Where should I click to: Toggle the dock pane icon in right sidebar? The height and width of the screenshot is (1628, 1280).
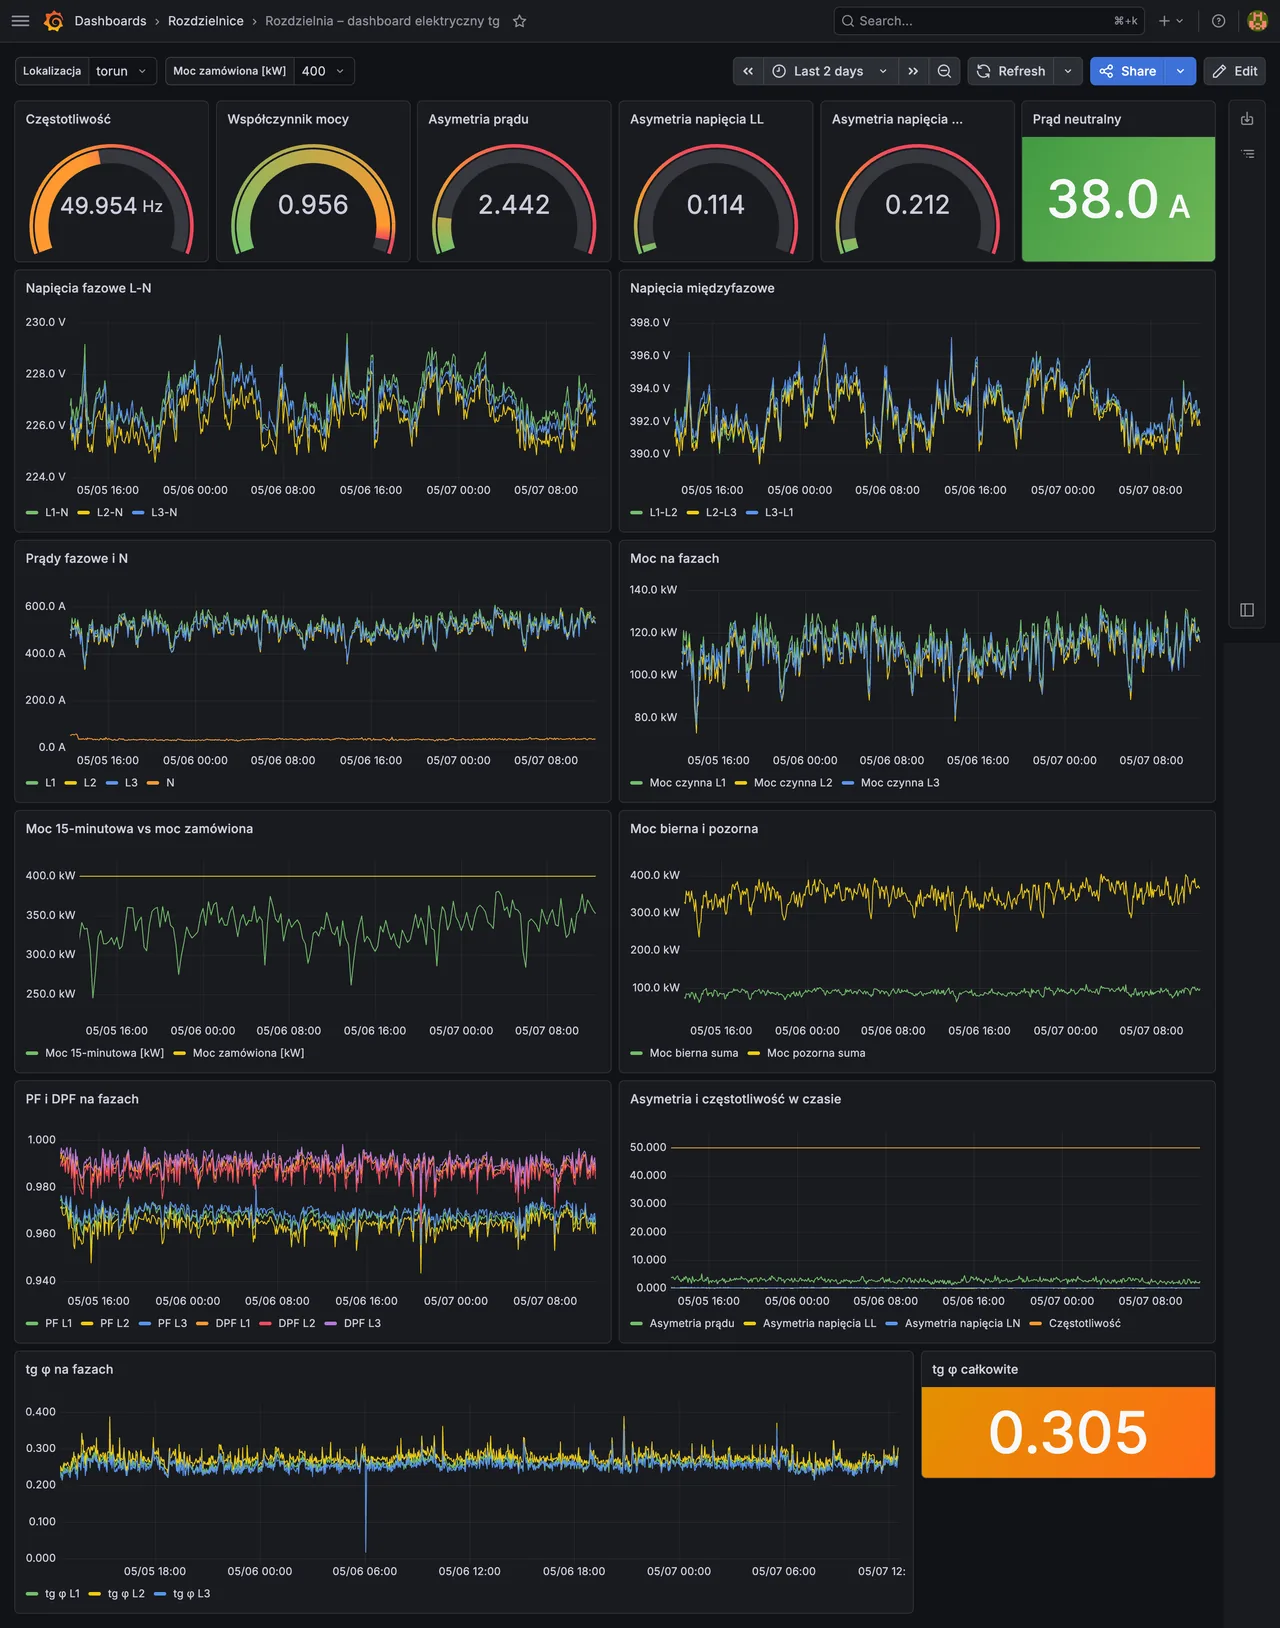click(x=1247, y=610)
